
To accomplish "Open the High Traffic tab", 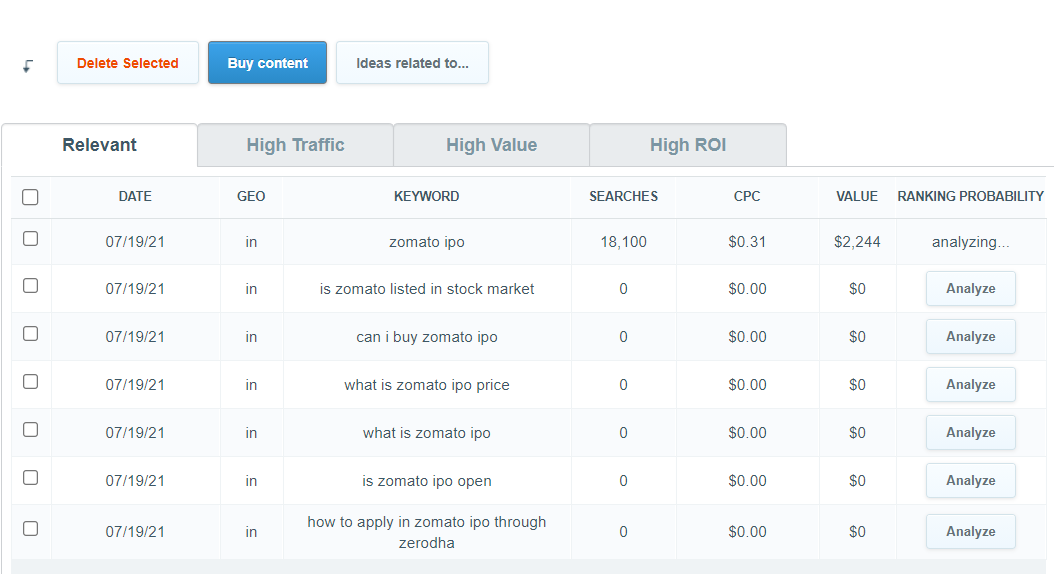I will [x=295, y=145].
